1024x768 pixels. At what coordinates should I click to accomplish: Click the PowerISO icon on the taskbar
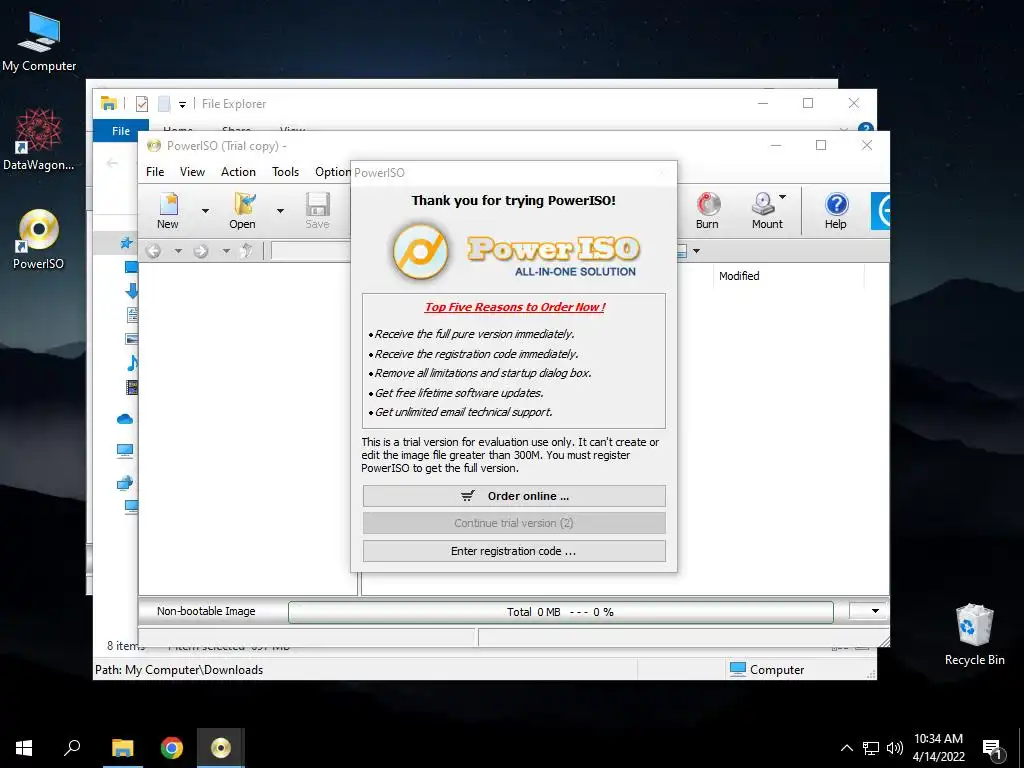click(x=221, y=748)
